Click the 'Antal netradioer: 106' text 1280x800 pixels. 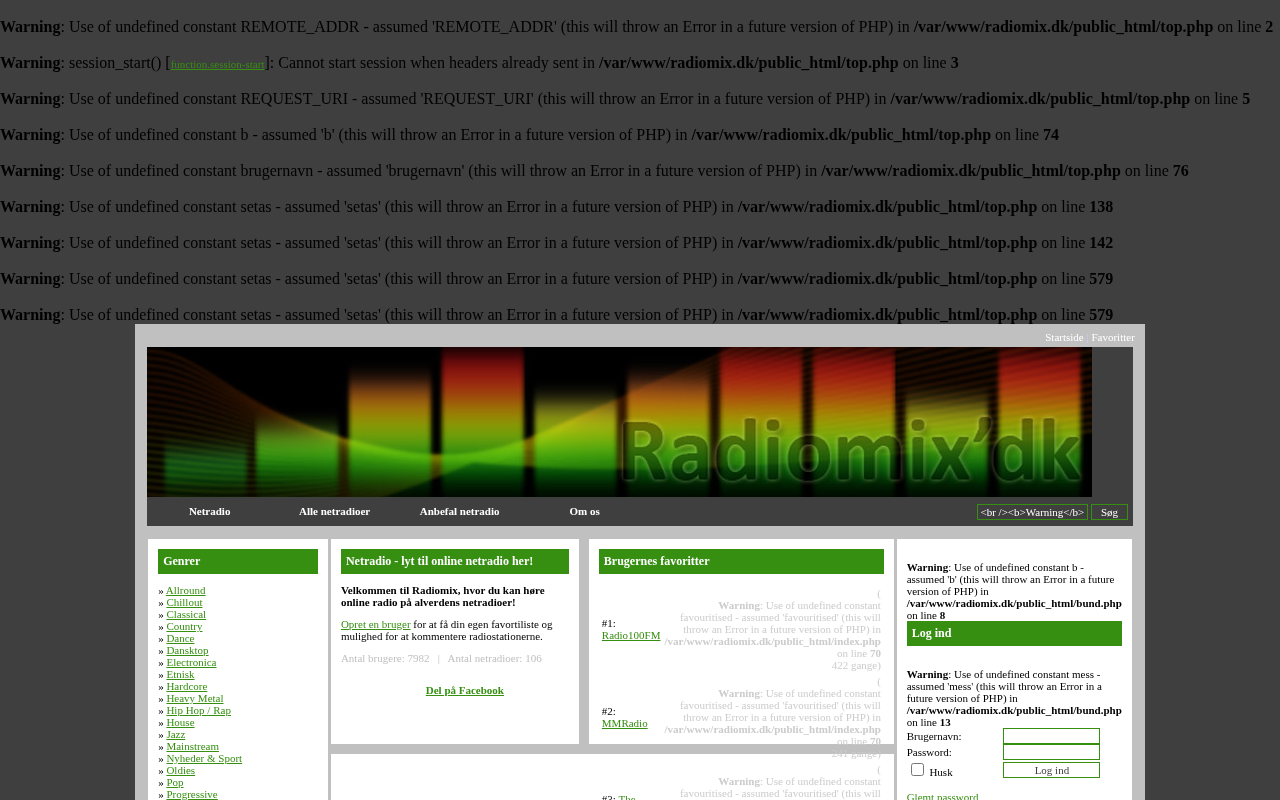495,659
